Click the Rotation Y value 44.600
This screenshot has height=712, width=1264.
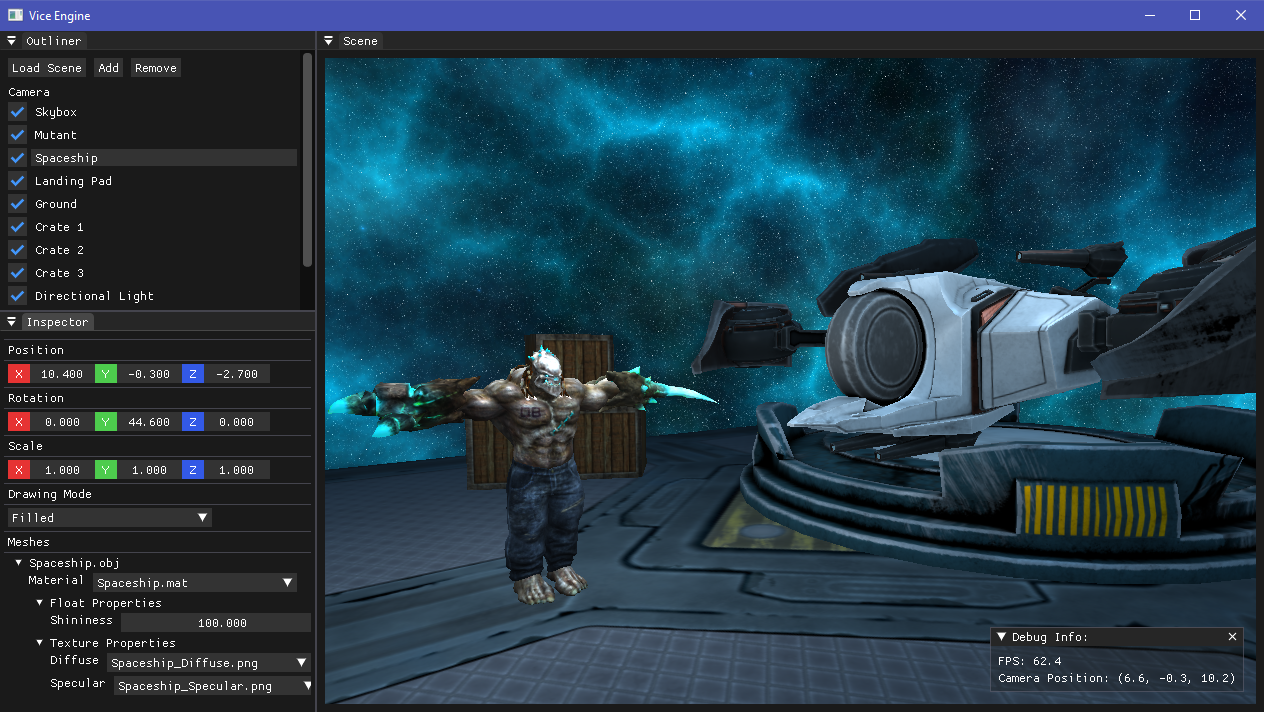[149, 422]
